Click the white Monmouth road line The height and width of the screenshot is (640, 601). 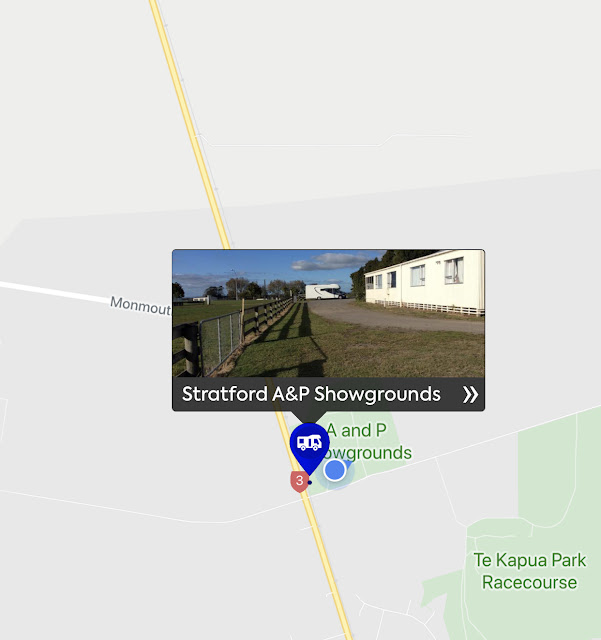(x=55, y=292)
